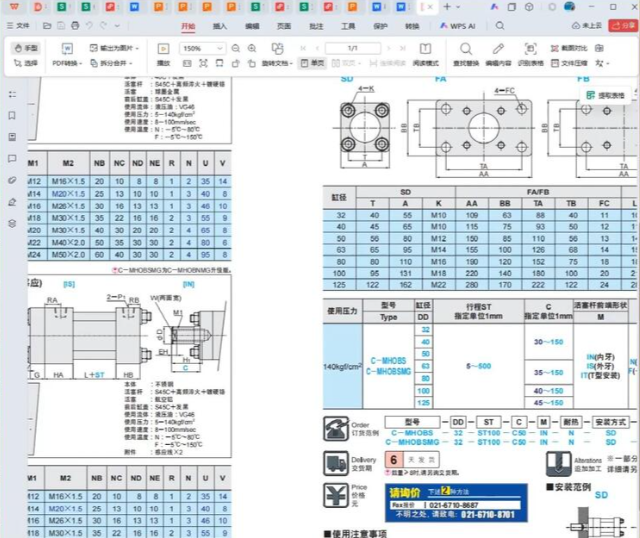
Task: Expand quick access customize chevron
Action: [x=117, y=26]
